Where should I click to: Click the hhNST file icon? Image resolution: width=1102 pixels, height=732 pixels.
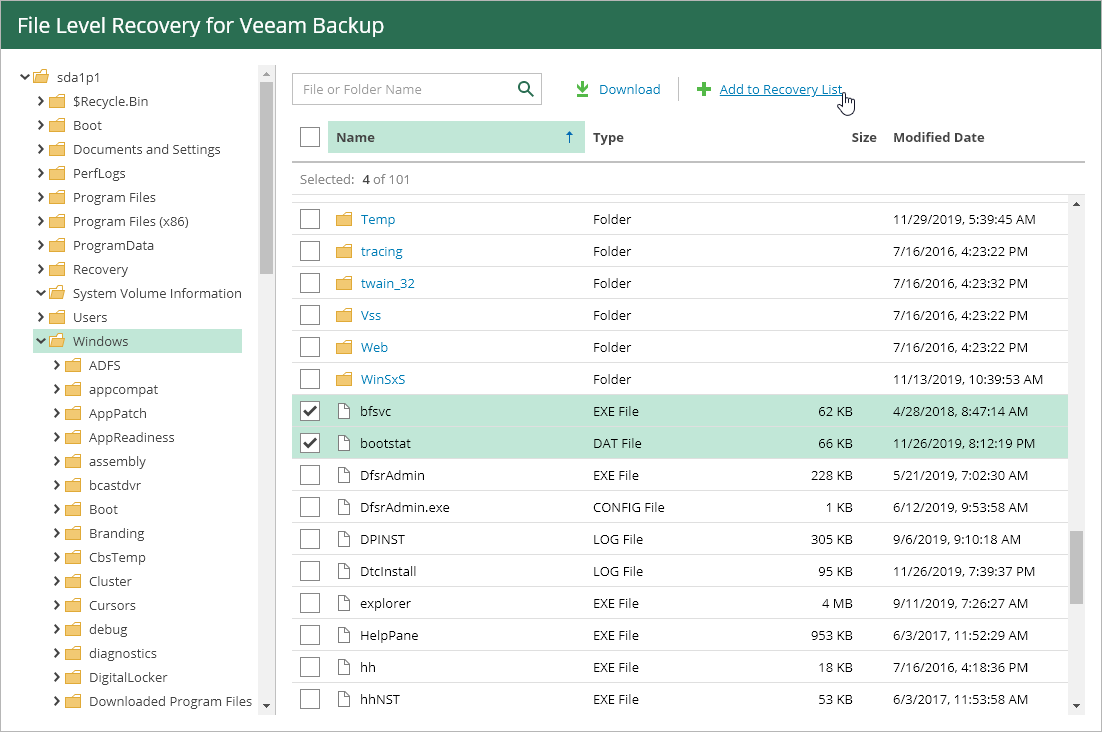point(344,699)
